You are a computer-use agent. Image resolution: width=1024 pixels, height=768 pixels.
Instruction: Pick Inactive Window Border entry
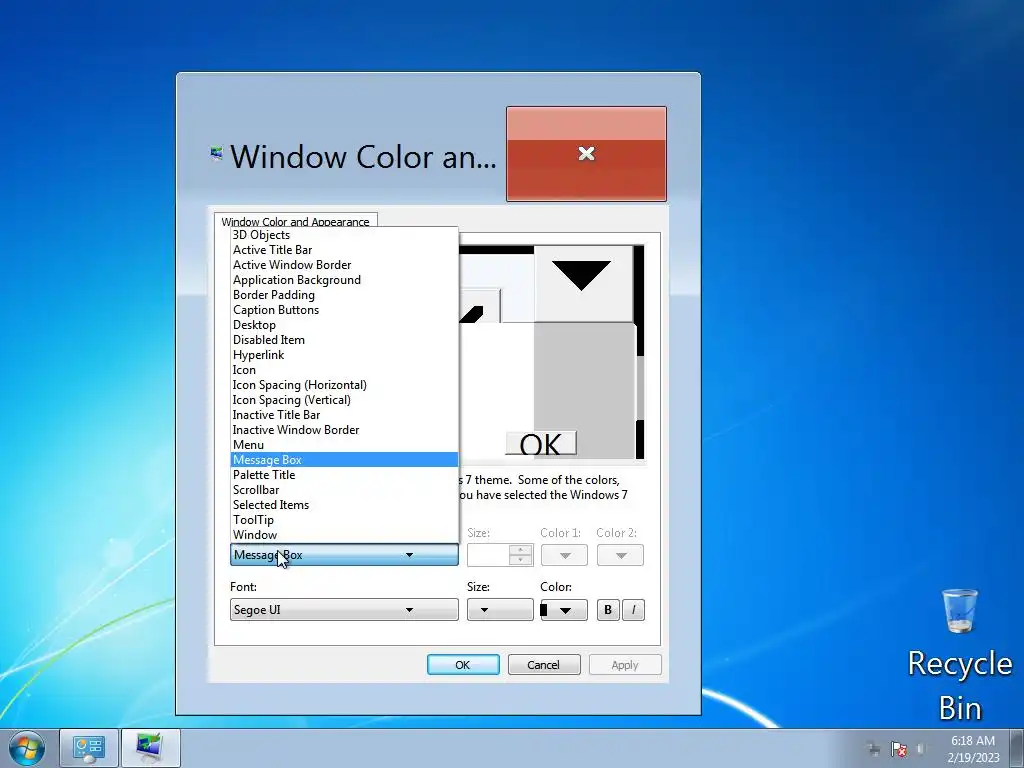pyautogui.click(x=344, y=430)
